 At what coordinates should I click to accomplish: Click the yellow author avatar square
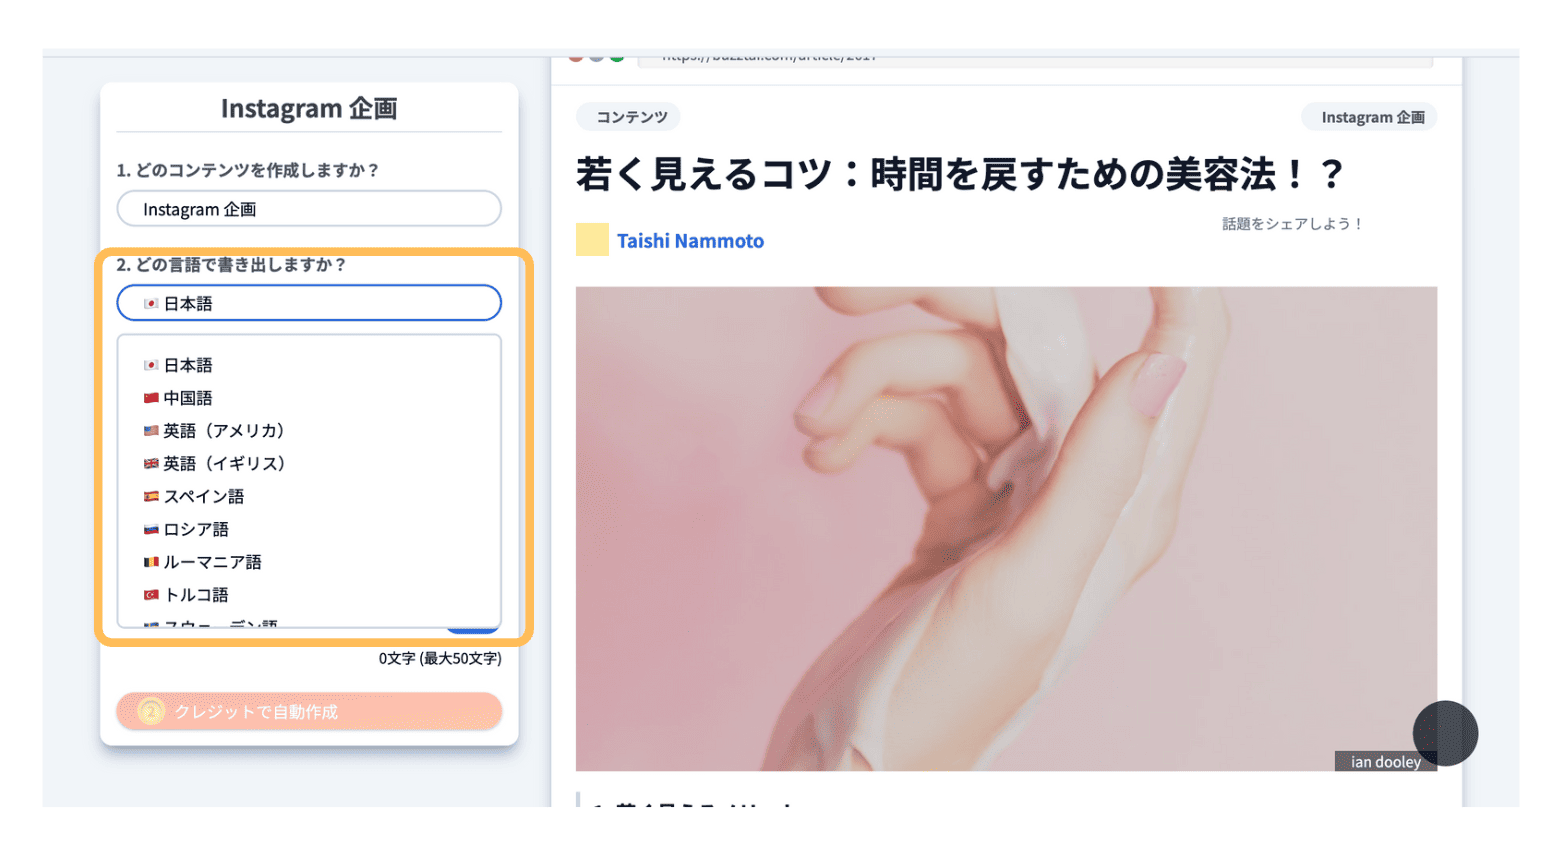[592, 240]
